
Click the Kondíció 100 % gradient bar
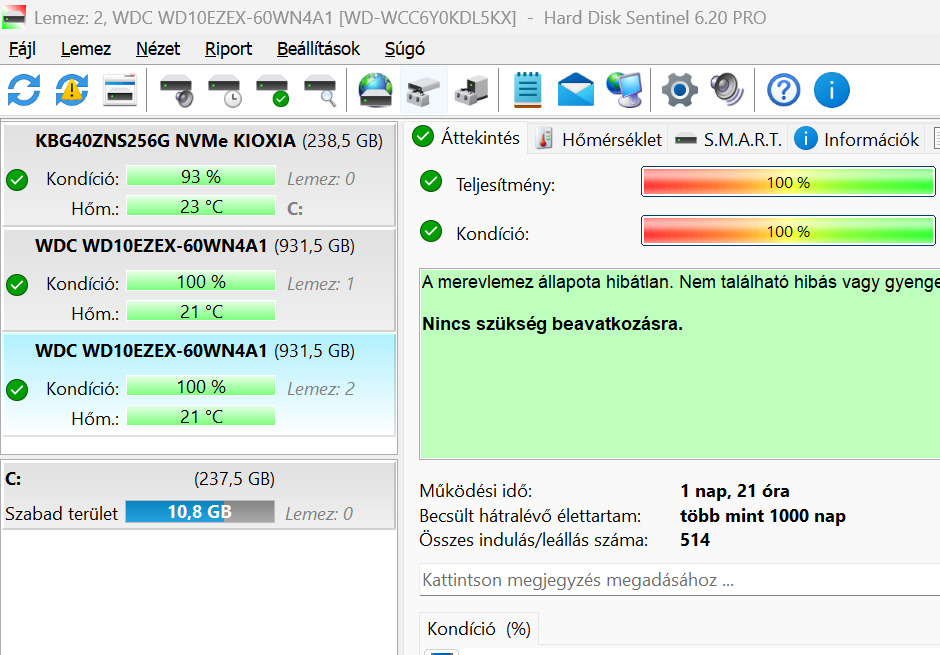pos(788,231)
